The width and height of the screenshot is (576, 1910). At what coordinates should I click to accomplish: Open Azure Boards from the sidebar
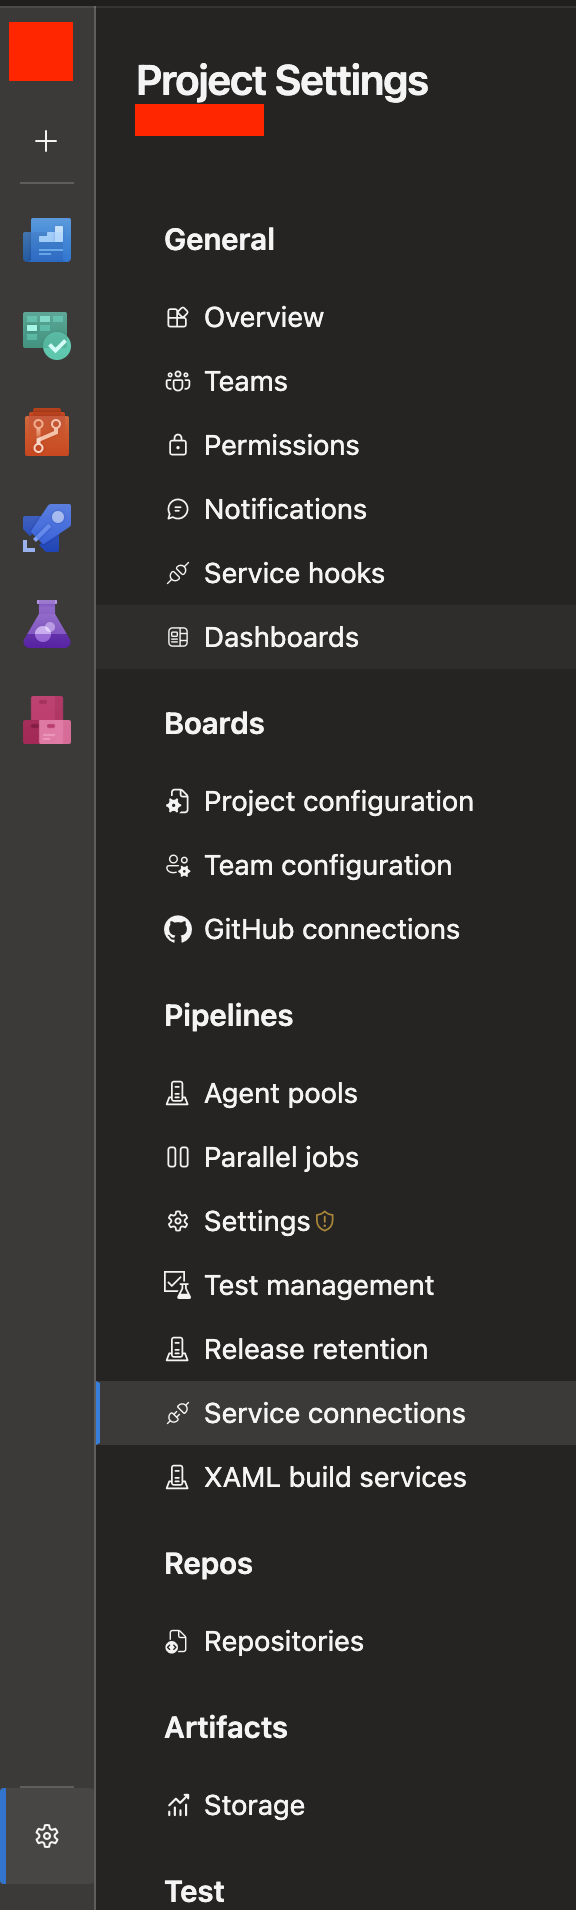(x=47, y=335)
